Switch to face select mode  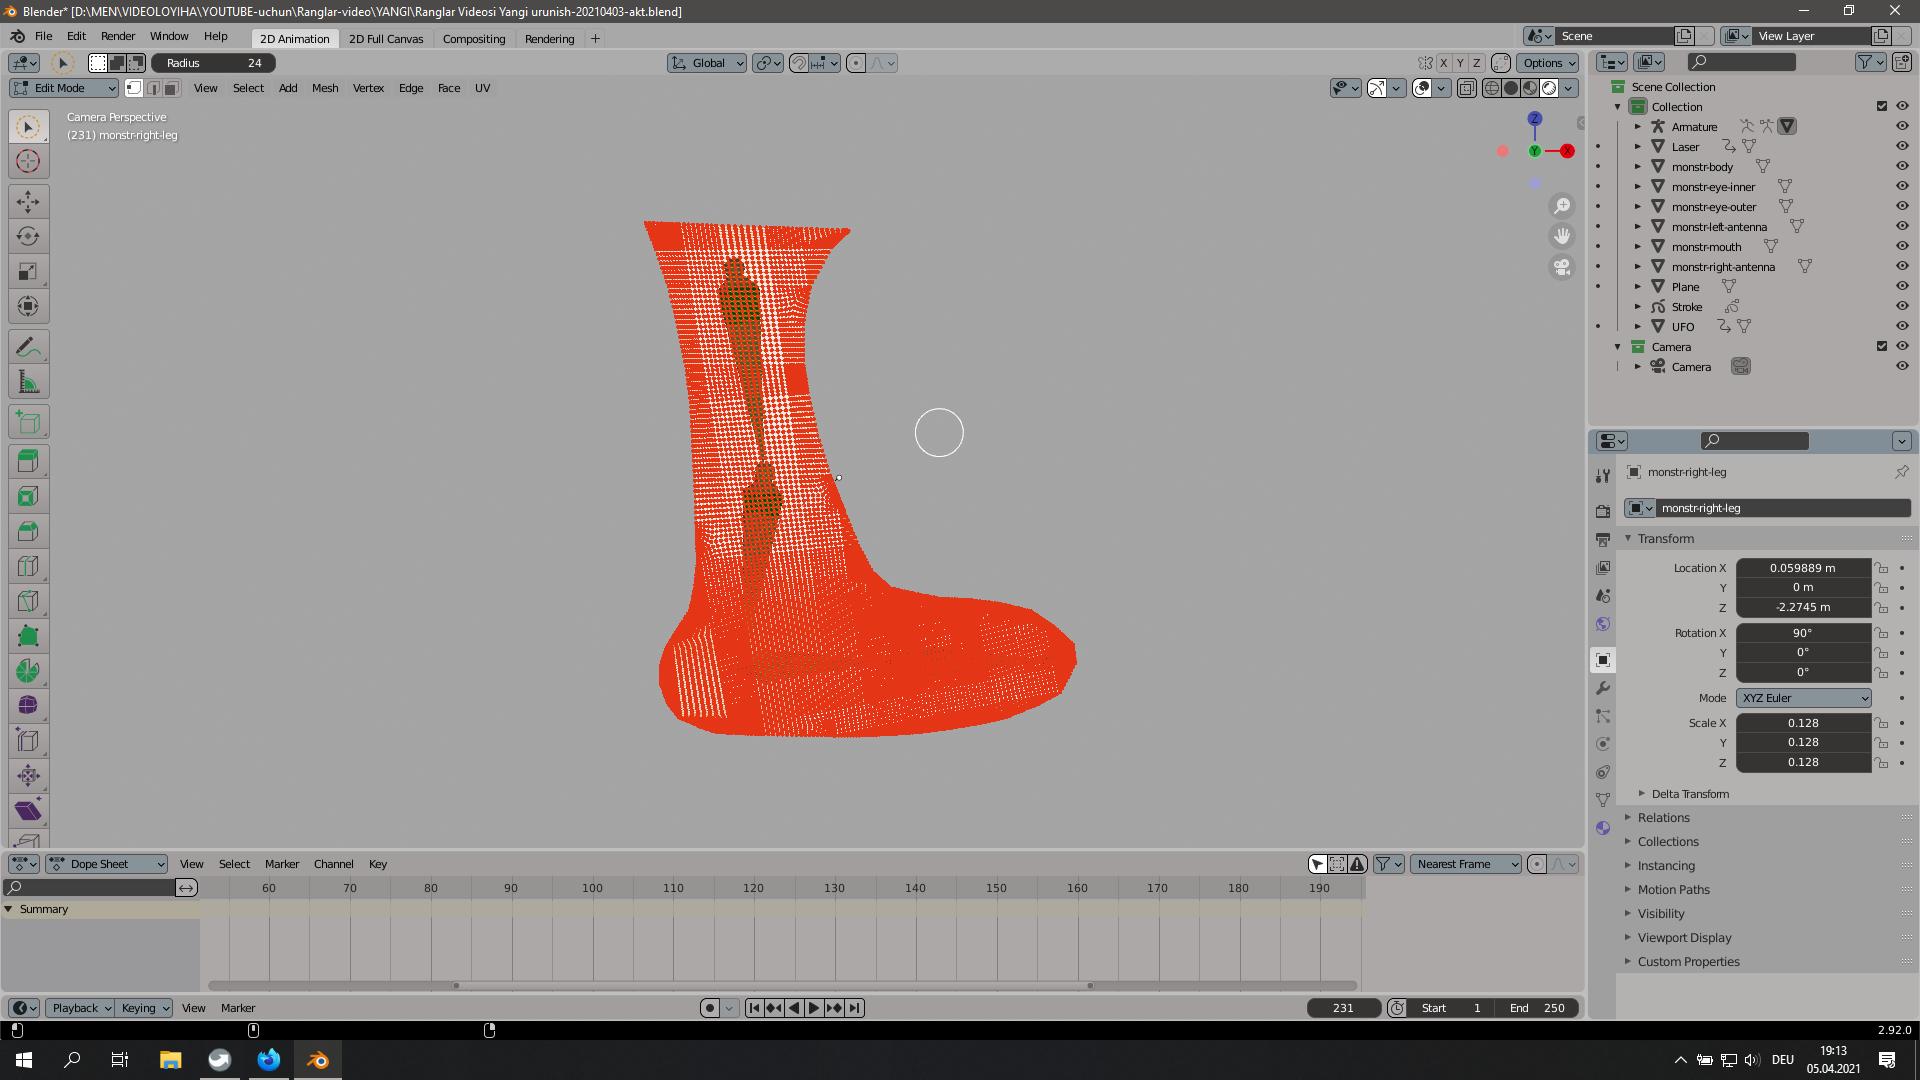click(171, 88)
